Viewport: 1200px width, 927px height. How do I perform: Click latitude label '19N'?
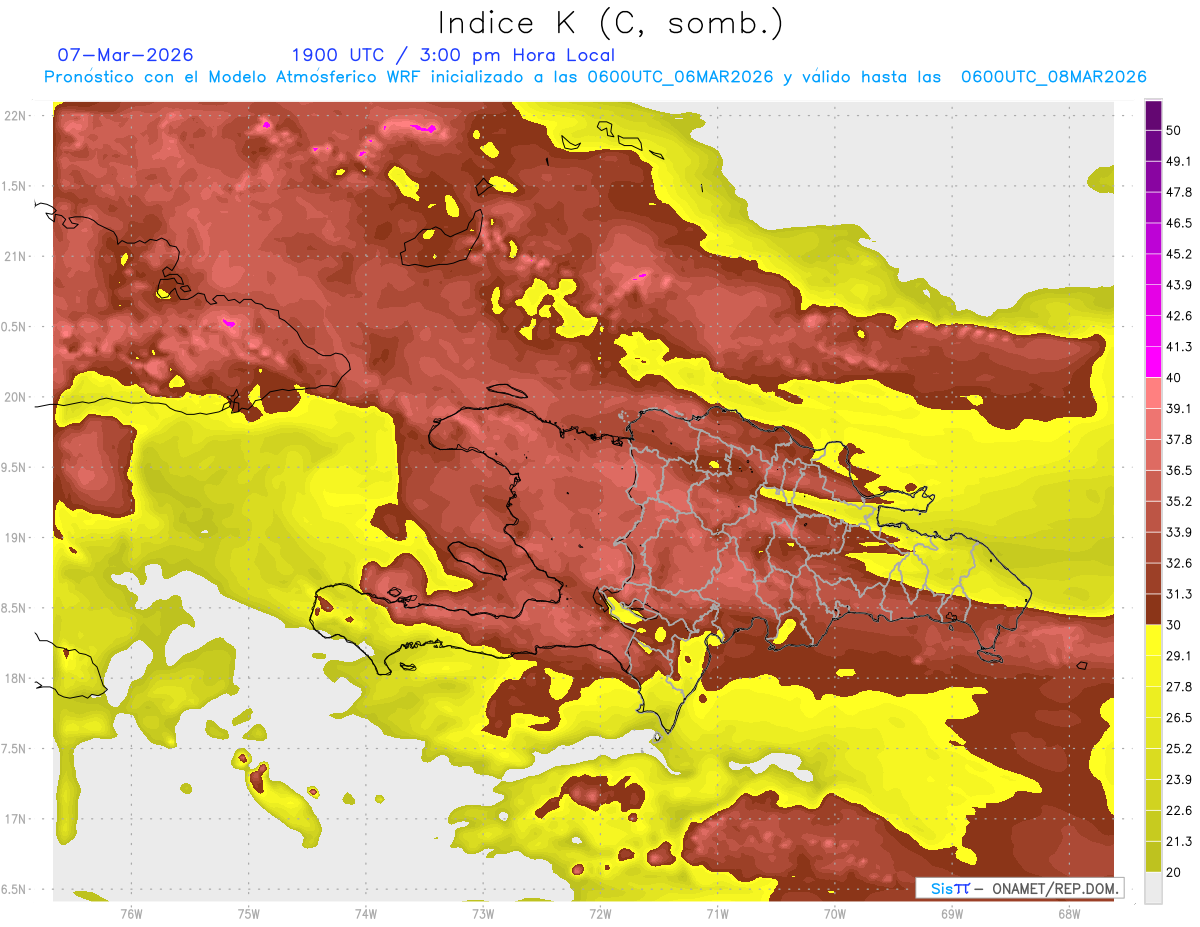[x=16, y=538]
